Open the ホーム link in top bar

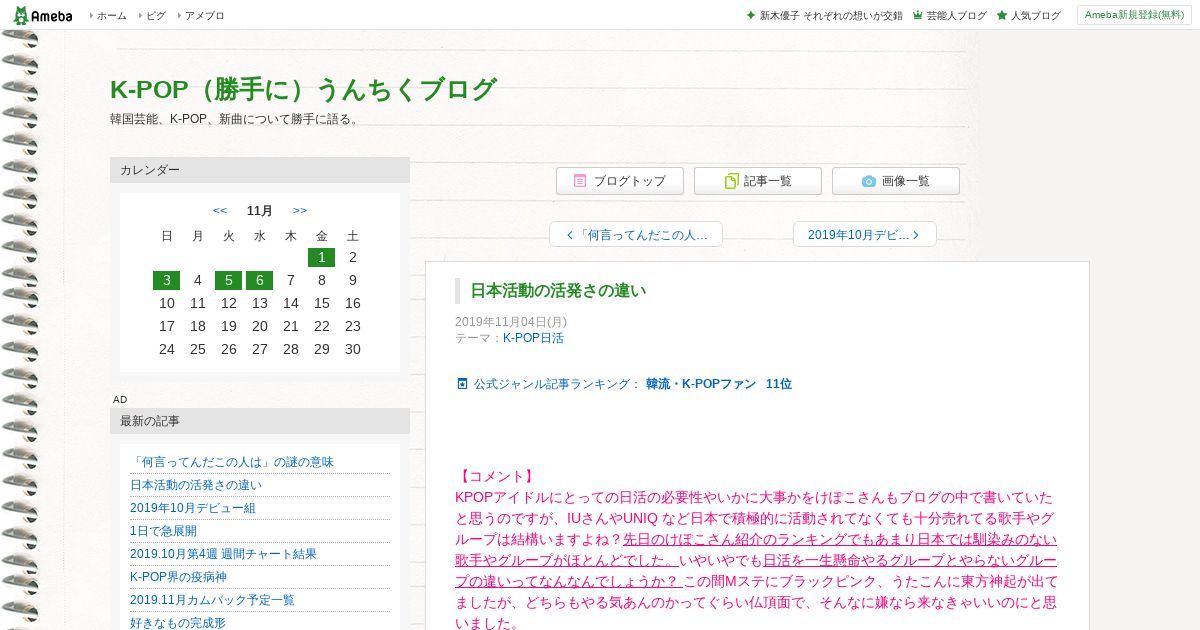(111, 16)
